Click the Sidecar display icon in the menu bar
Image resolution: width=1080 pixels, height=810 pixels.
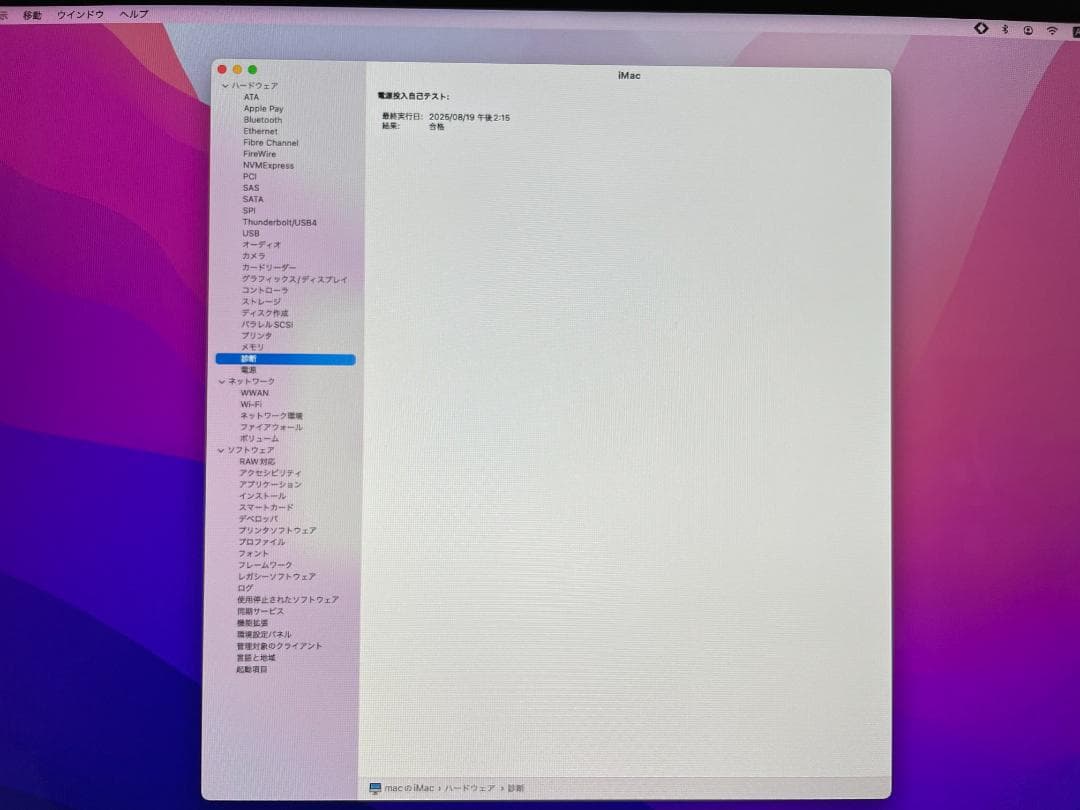point(981,29)
